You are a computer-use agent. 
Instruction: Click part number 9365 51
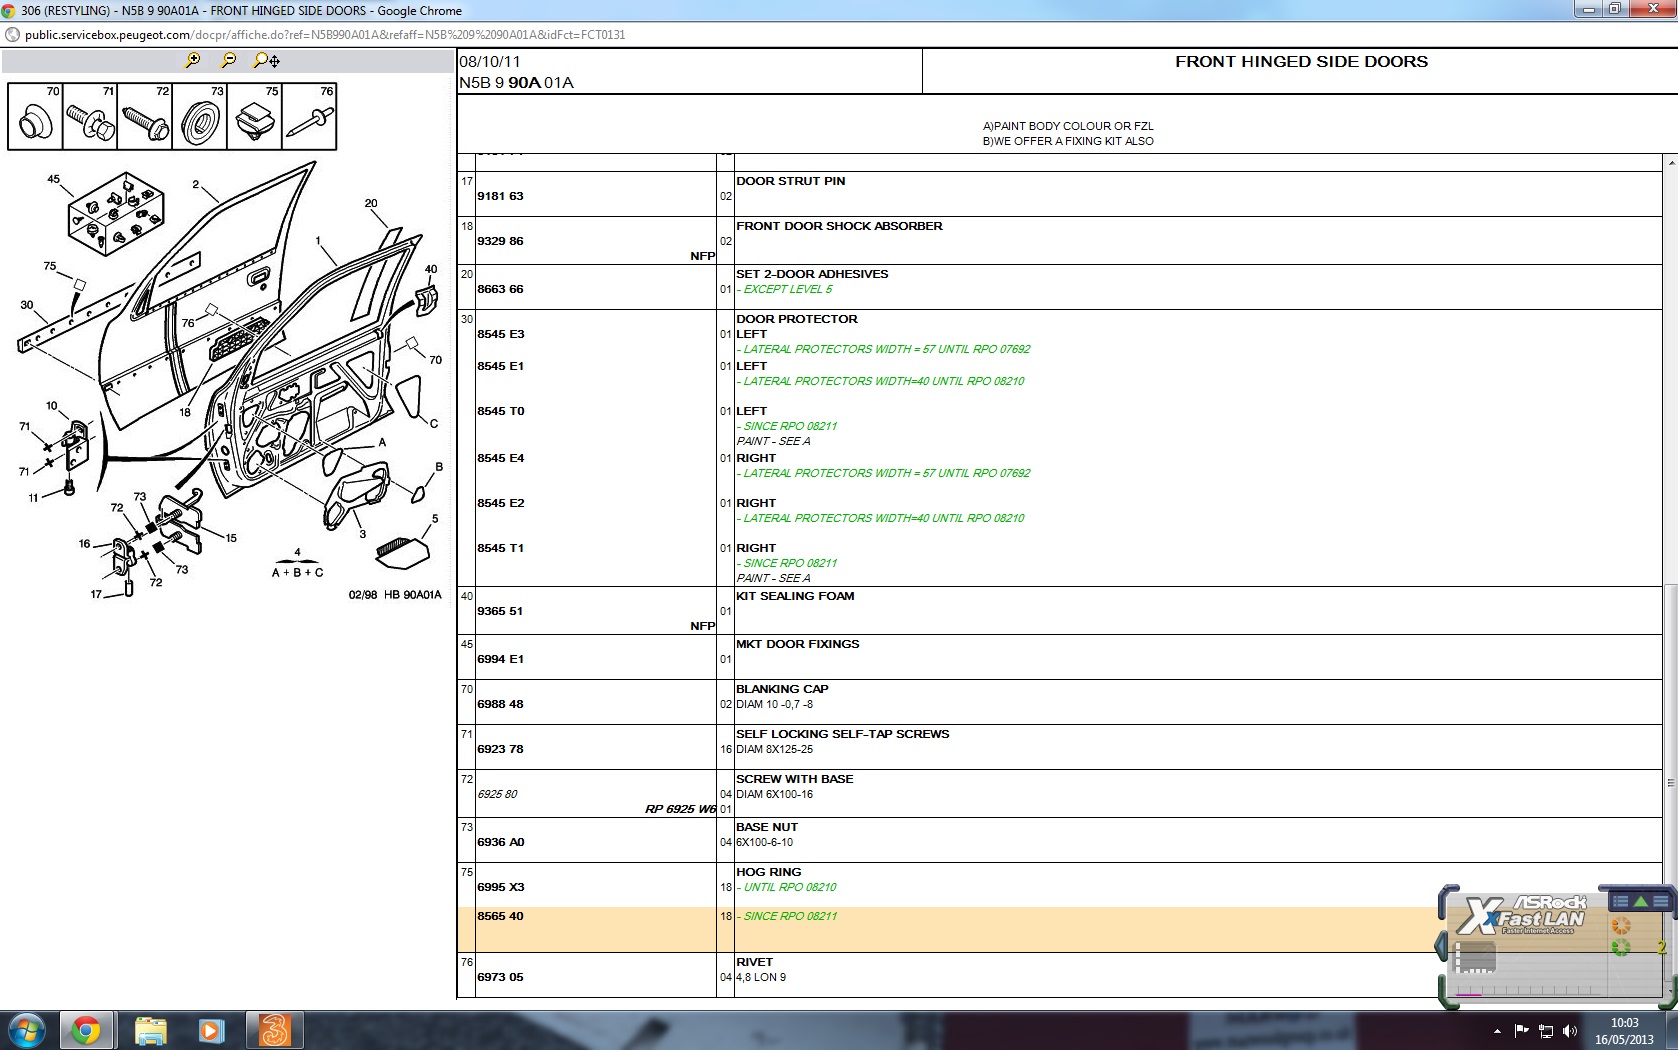500,611
